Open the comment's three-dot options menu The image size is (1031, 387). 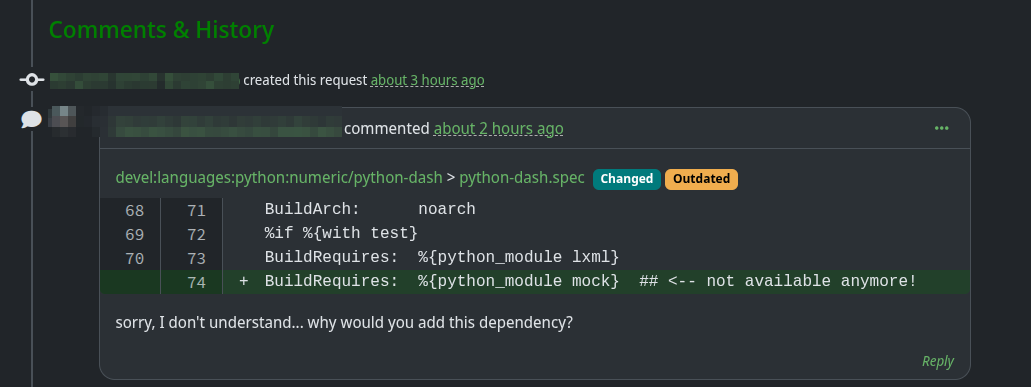942,128
